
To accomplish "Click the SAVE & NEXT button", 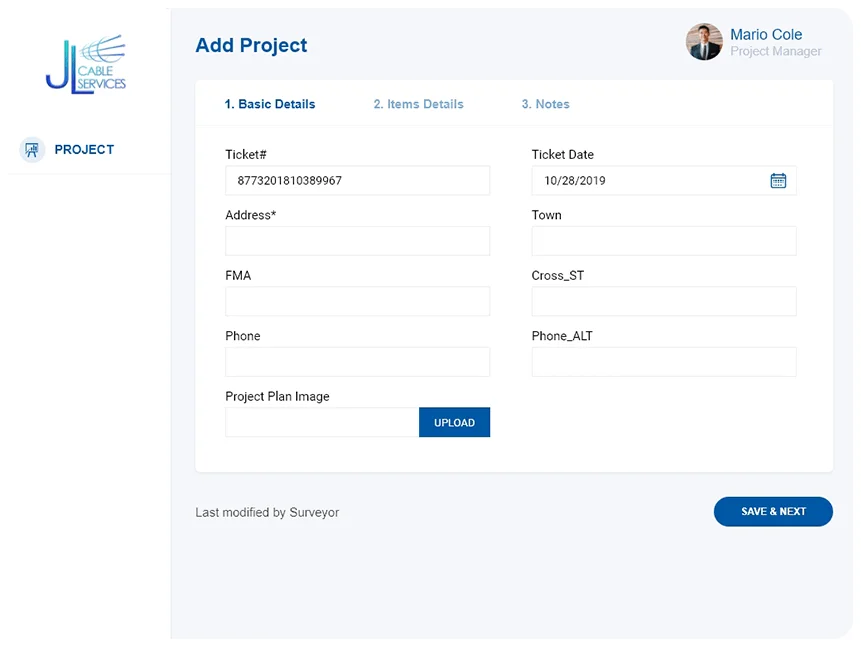I will click(x=772, y=511).
